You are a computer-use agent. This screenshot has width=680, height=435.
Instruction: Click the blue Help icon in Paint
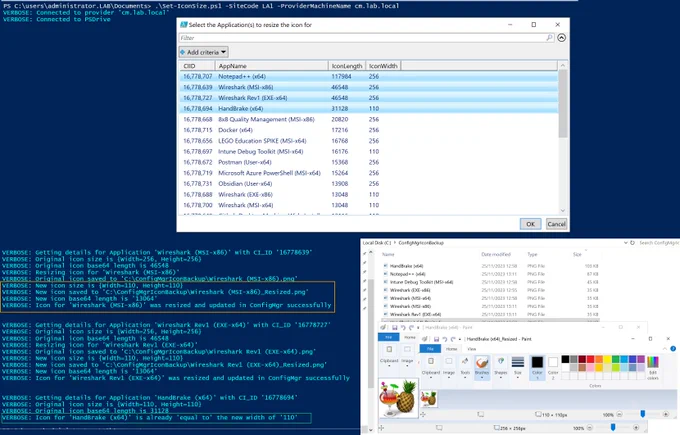pyautogui.click(x=673, y=349)
